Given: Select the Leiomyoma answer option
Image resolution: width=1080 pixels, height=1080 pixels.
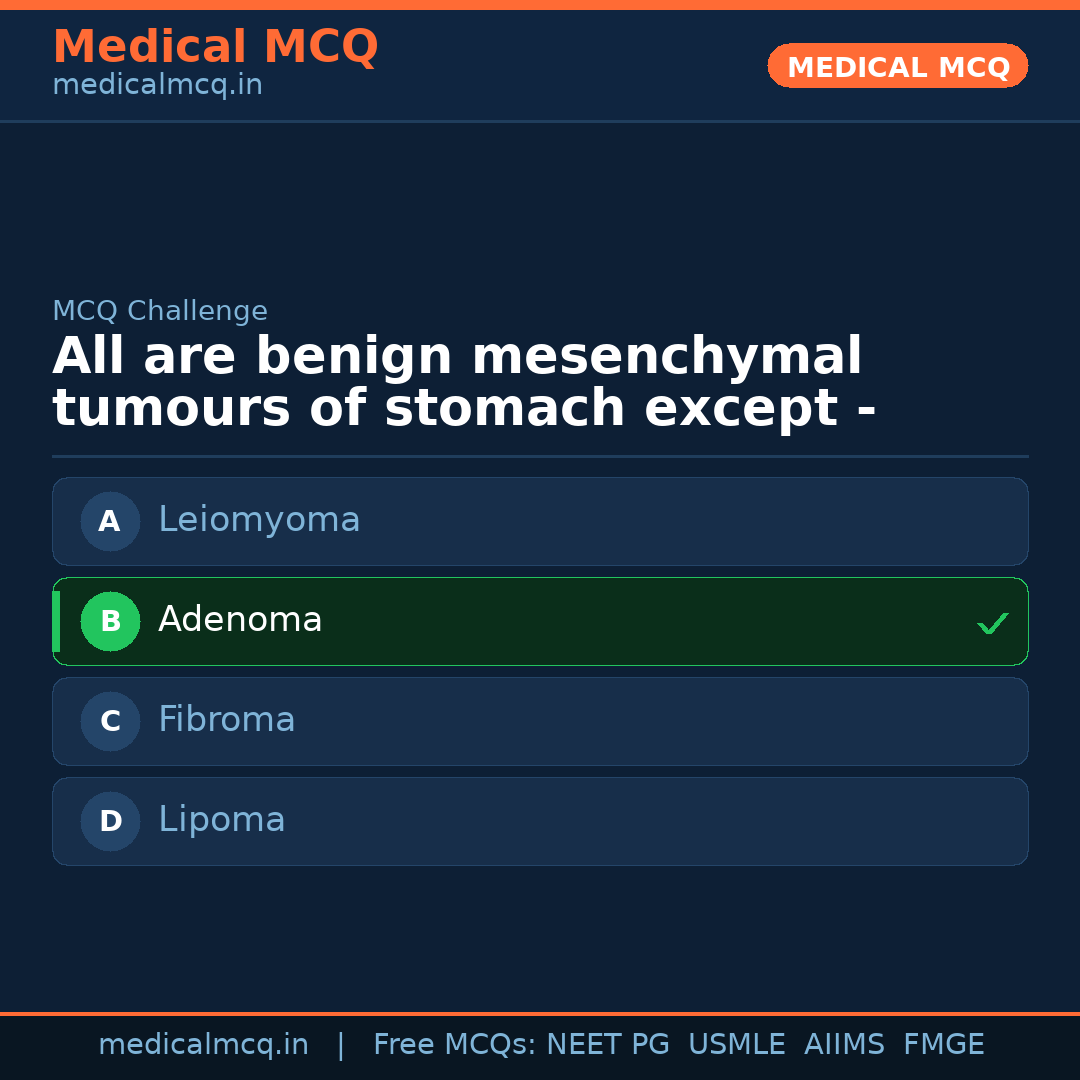Looking at the screenshot, I should [x=540, y=521].
